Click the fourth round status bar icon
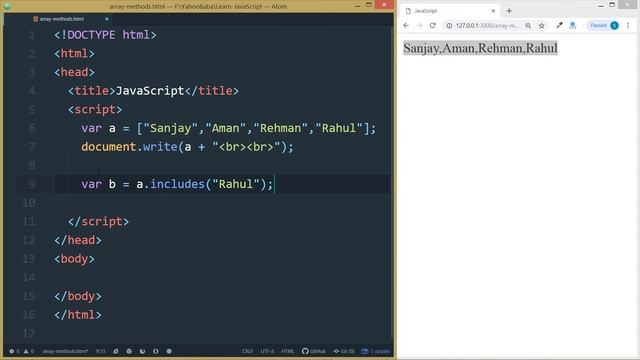 (156, 351)
